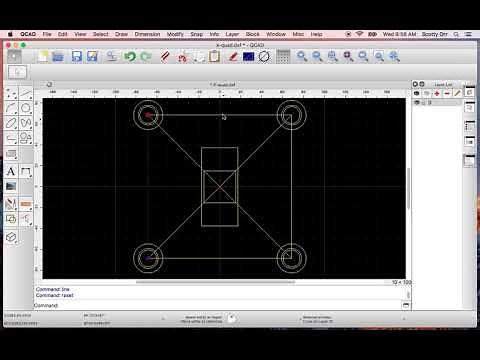Click the Cut scissors icon
Viewport: 480px width, 360px height.
click(182, 57)
